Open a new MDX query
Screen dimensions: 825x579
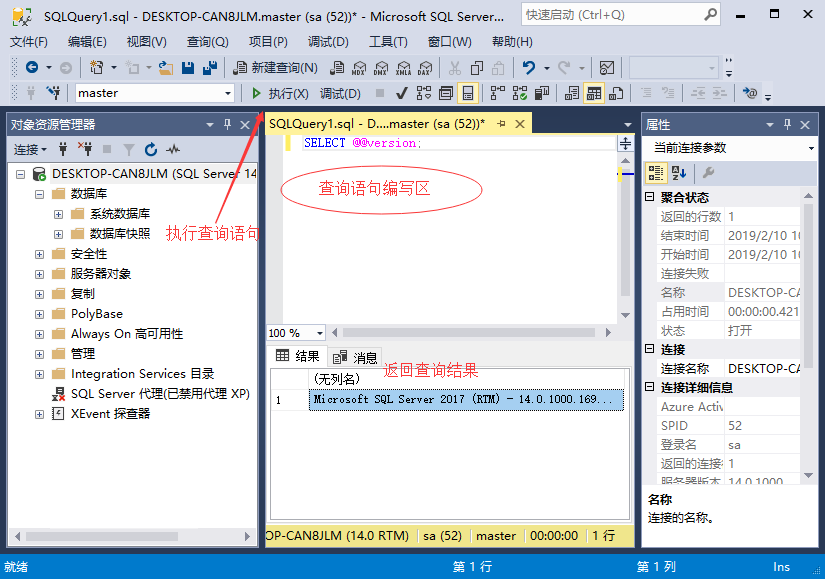coord(359,67)
